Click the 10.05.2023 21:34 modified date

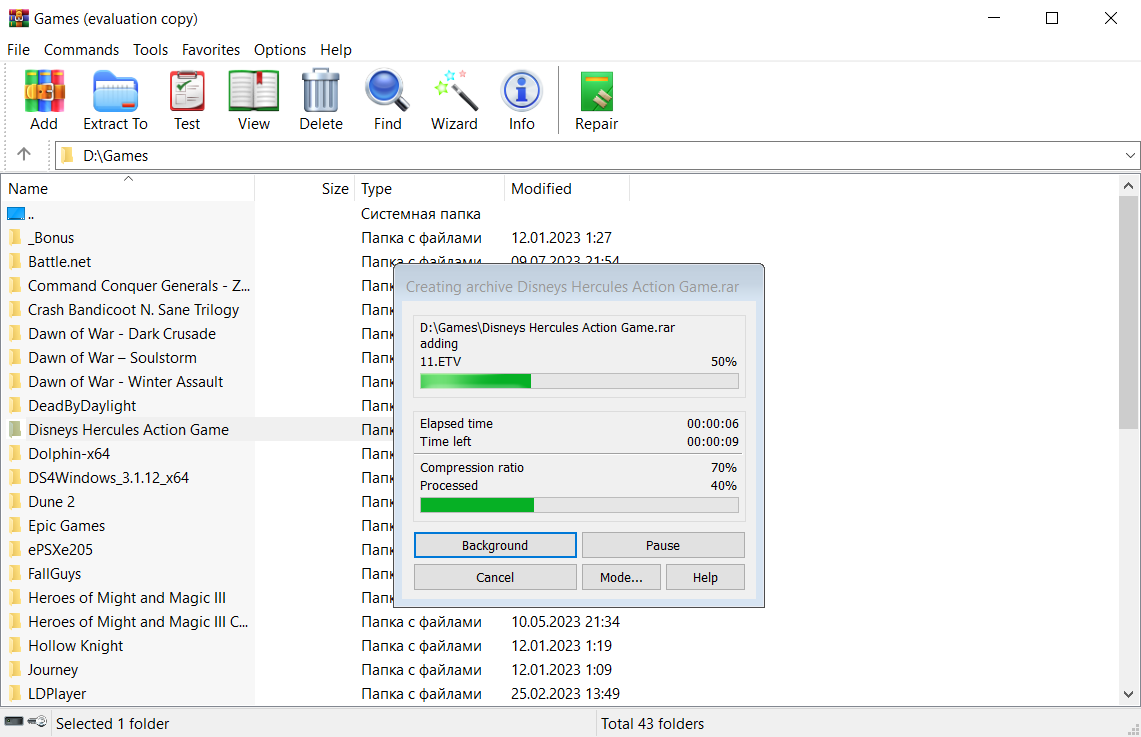tap(565, 622)
